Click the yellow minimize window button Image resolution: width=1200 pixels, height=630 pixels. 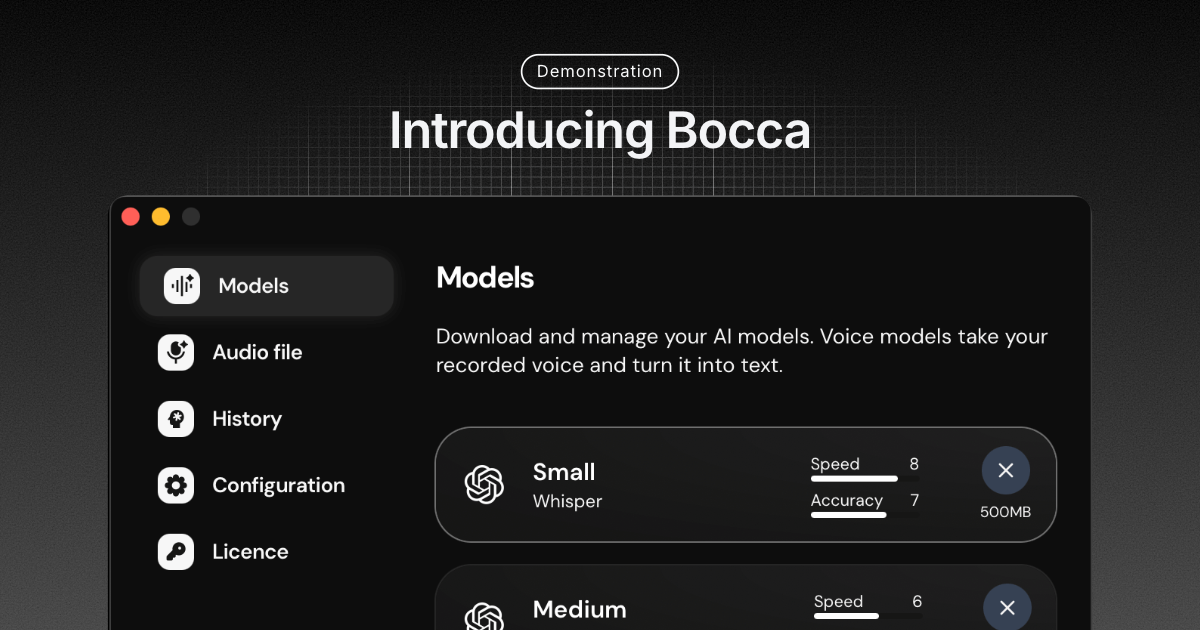(160, 216)
